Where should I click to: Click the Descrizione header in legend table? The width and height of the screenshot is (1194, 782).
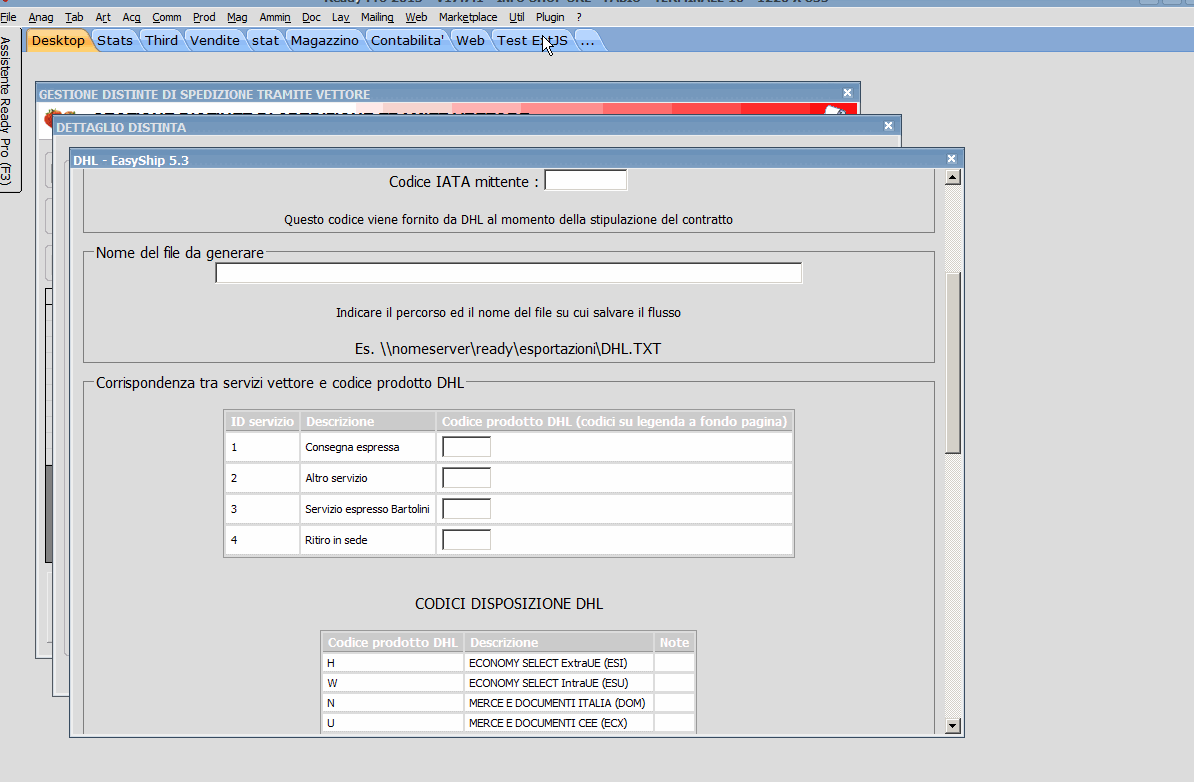click(559, 642)
